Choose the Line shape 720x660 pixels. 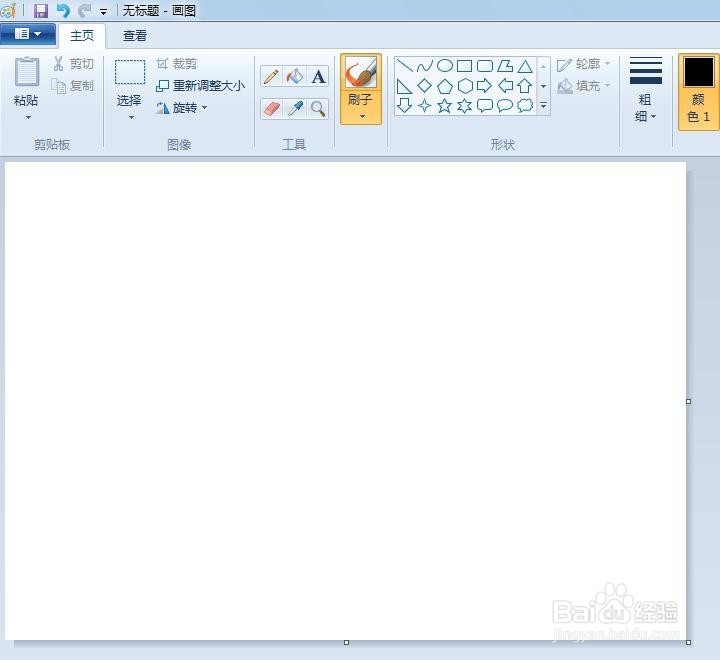pos(404,66)
